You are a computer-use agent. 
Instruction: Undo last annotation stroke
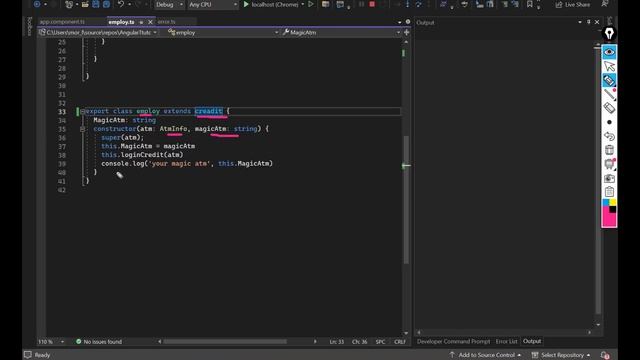click(609, 136)
